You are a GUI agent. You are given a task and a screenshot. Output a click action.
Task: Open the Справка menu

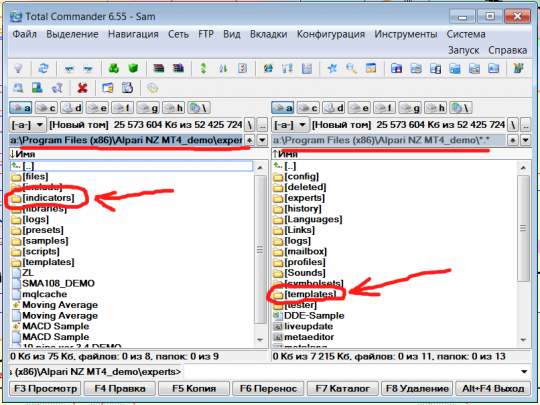click(508, 50)
